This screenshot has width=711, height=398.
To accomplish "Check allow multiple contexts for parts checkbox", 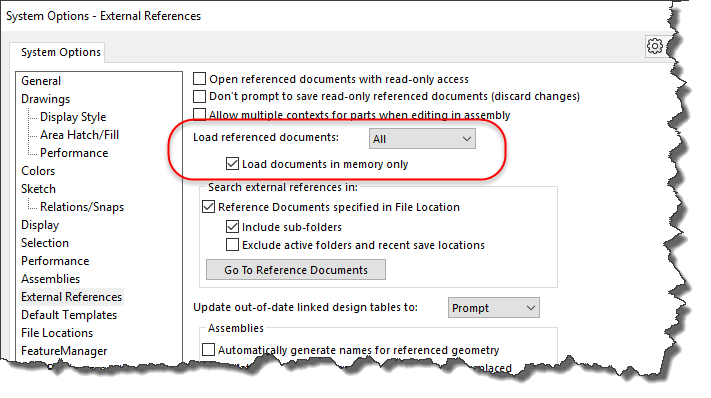I will point(200,114).
